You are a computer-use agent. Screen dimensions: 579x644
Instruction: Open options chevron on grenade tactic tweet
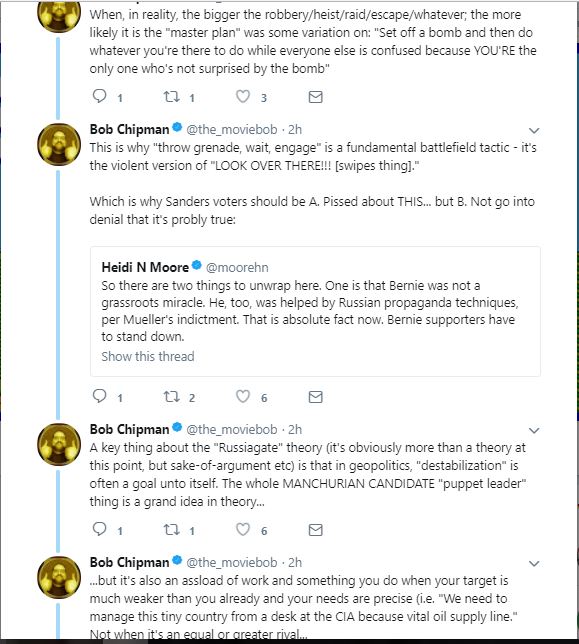[x=534, y=131]
